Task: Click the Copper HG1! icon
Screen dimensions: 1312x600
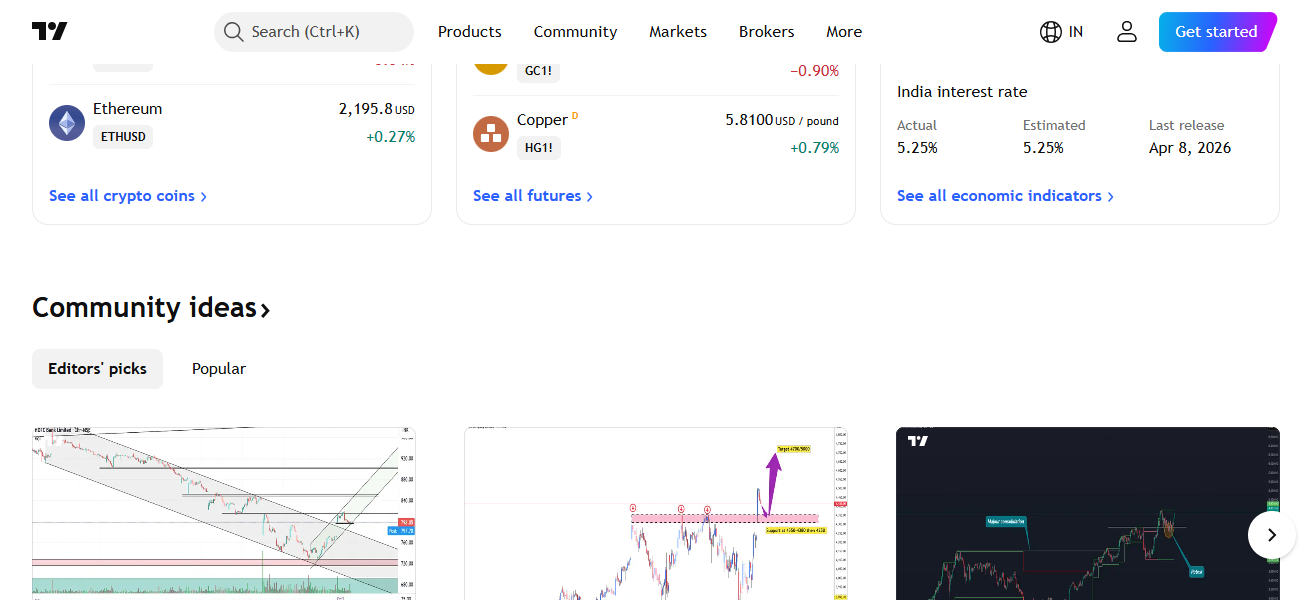Action: coord(490,133)
